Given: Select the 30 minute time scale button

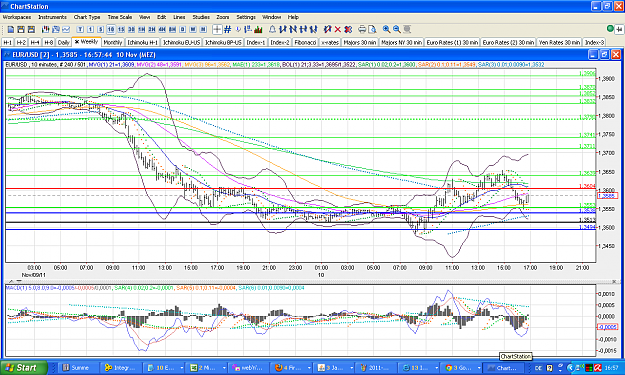Looking at the screenshot, I should coord(132,29).
